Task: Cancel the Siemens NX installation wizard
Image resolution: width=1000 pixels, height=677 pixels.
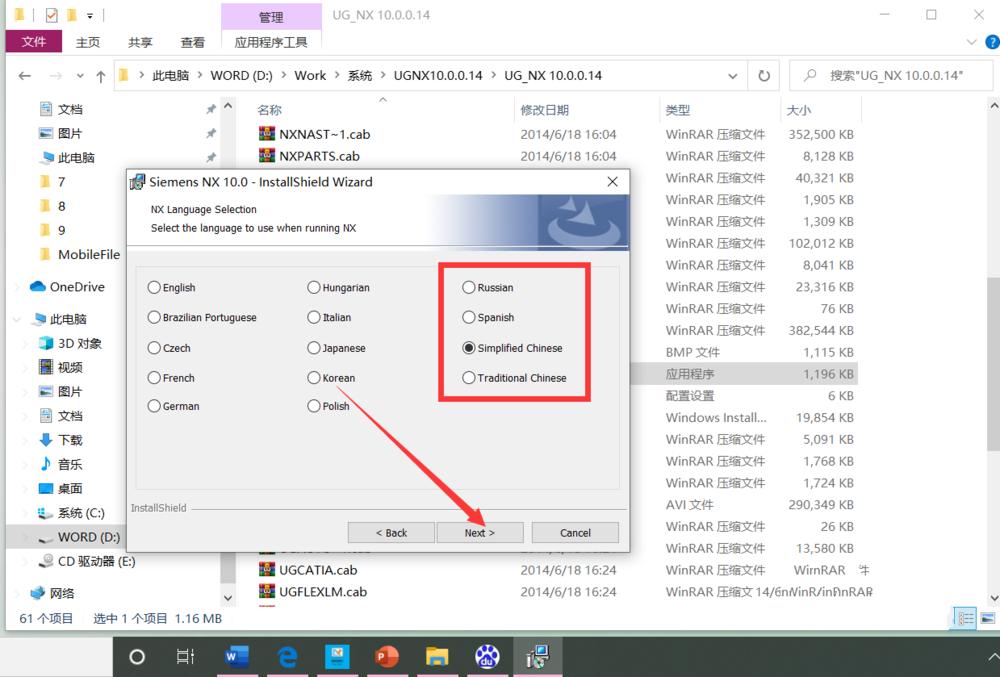Action: click(x=575, y=532)
